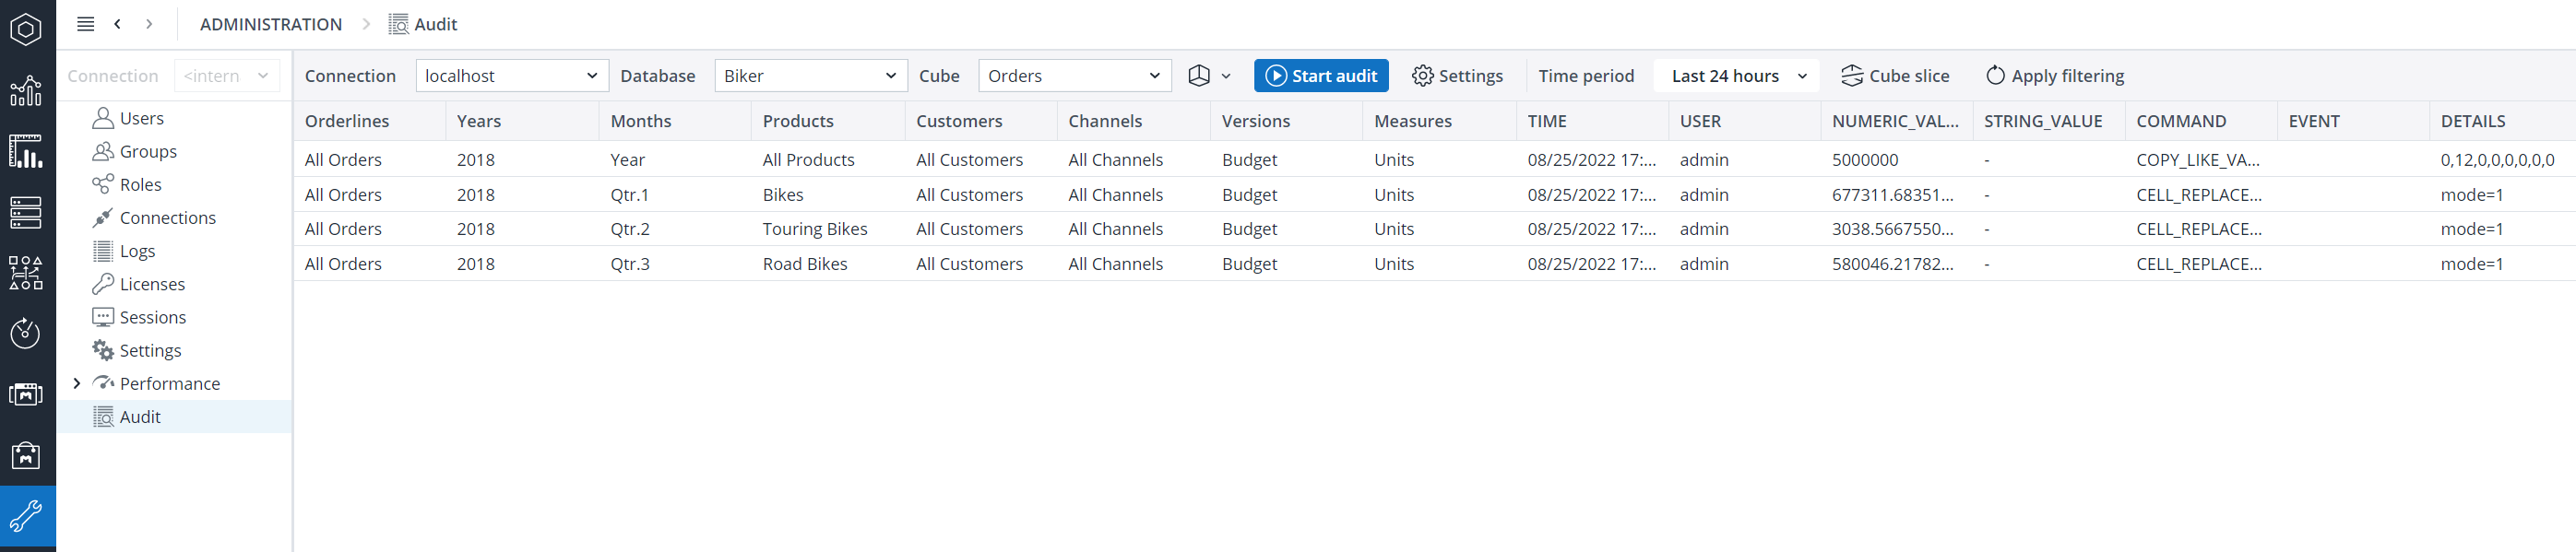The image size is (2576, 552).
Task: Select Performance in the admin tree
Action: pos(170,383)
